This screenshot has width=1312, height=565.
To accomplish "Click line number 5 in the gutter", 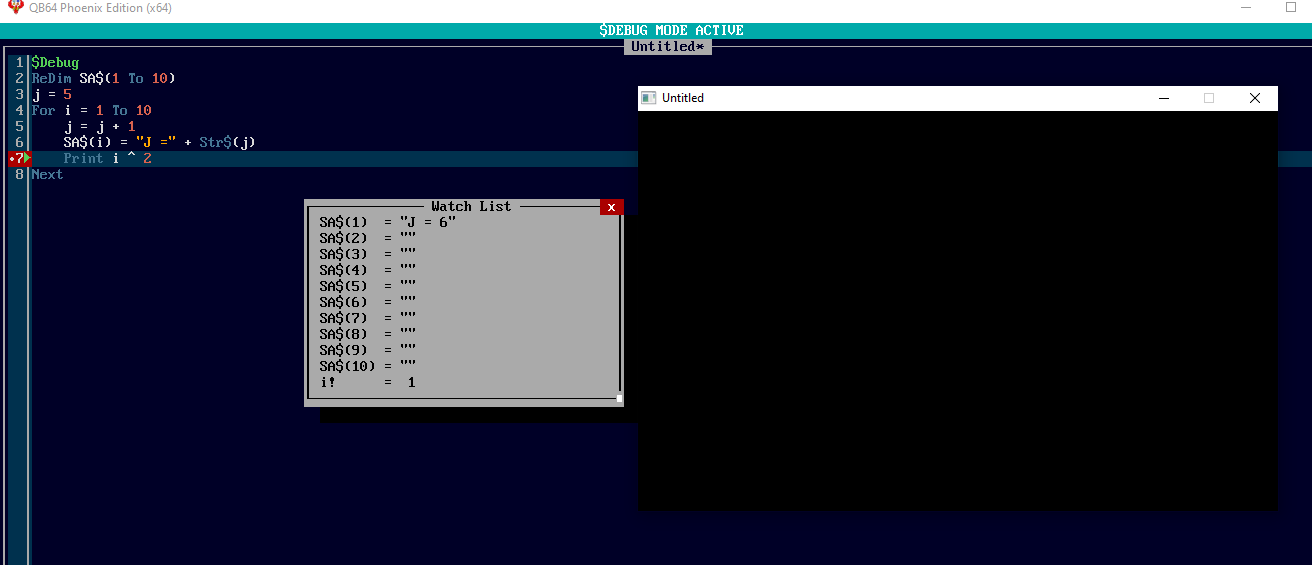I will click(x=19, y=127).
